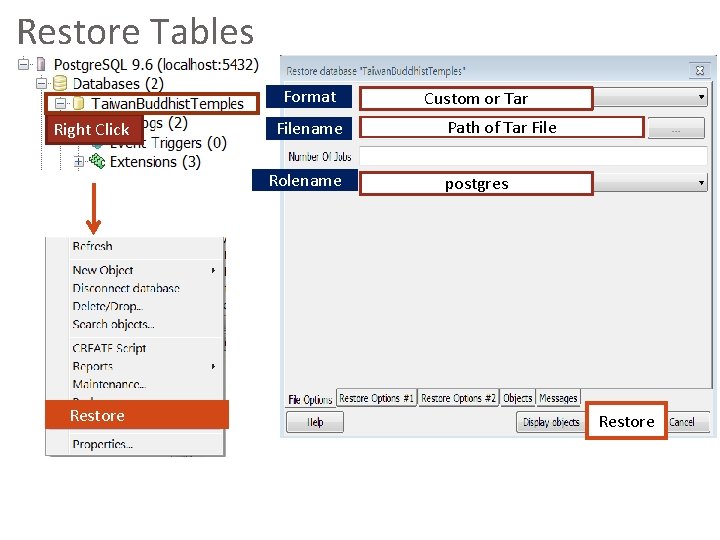Click the Format combo box field
Viewport: 720px width, 540px height.
tap(533, 98)
